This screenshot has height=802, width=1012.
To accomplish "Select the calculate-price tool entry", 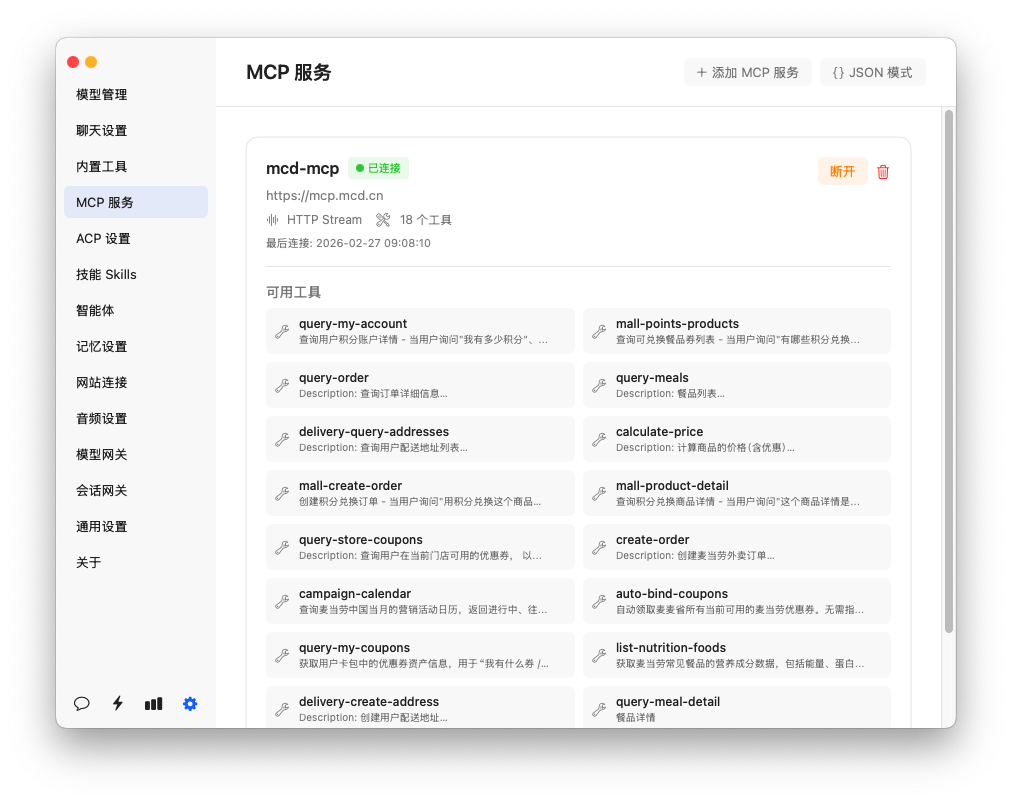I will pyautogui.click(x=736, y=439).
